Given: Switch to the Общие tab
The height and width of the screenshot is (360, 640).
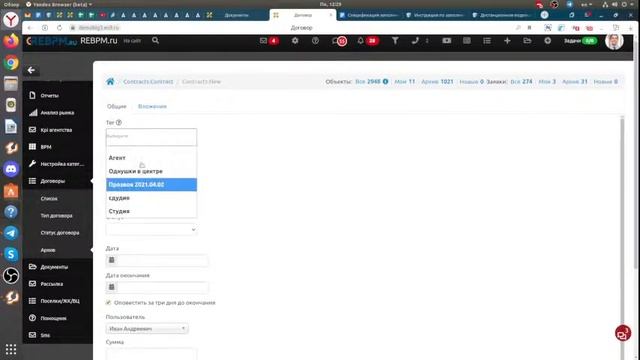Looking at the screenshot, I should coord(117,106).
